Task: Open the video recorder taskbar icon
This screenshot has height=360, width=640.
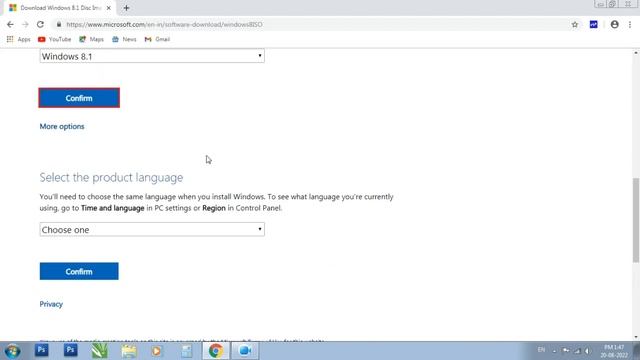Action: [x=245, y=351]
